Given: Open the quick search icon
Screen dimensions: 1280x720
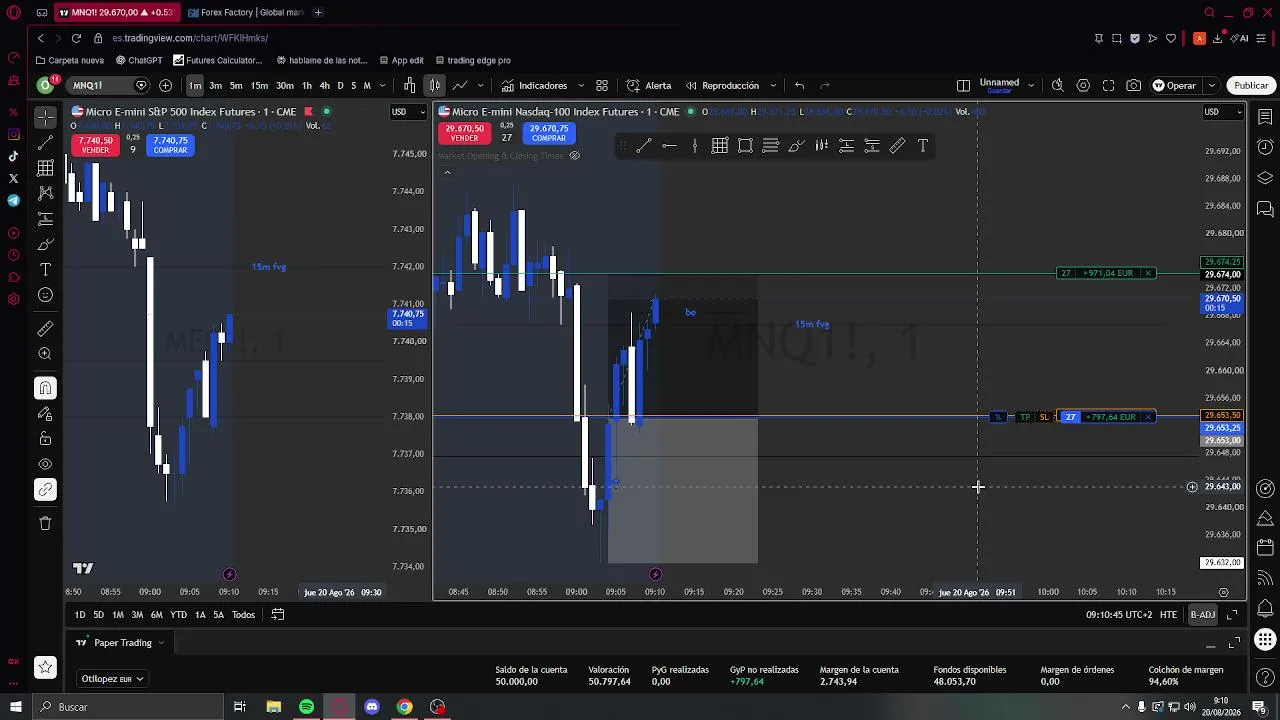Looking at the screenshot, I should pyautogui.click(x=1057, y=85).
